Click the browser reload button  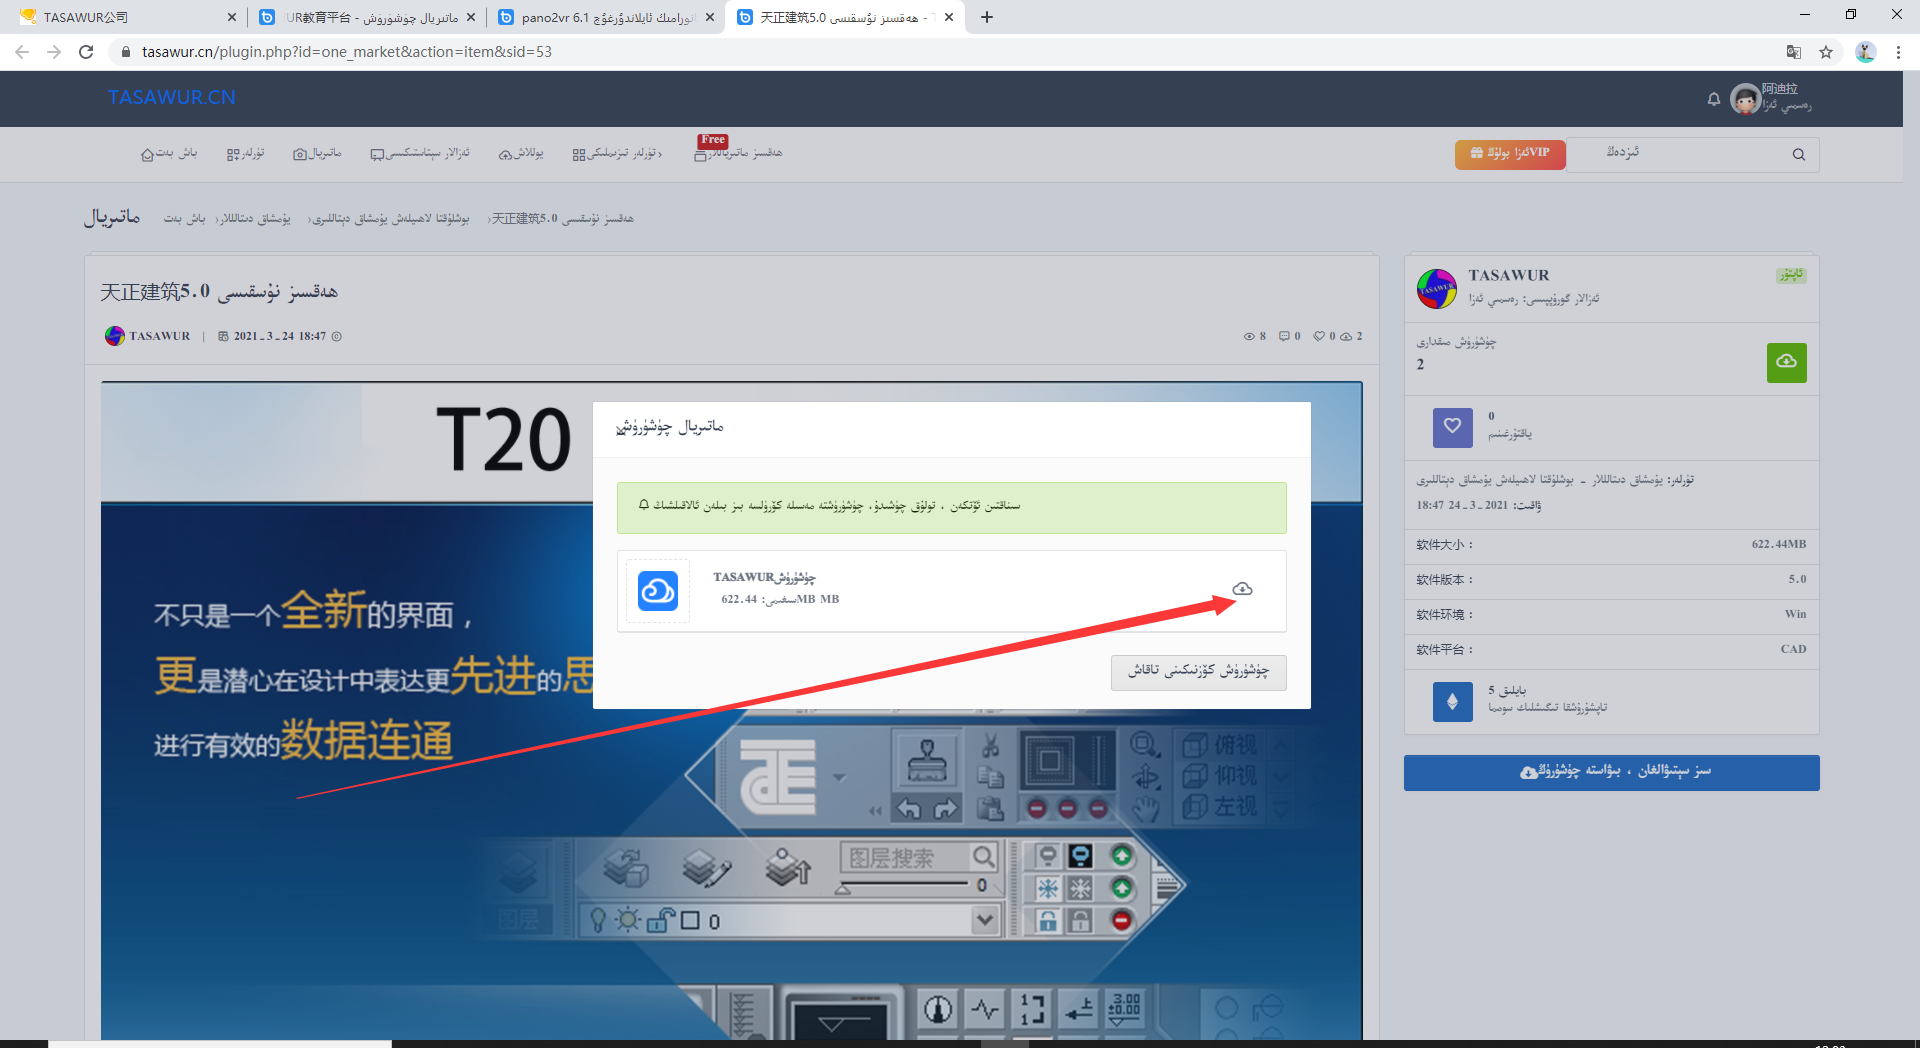[x=86, y=52]
